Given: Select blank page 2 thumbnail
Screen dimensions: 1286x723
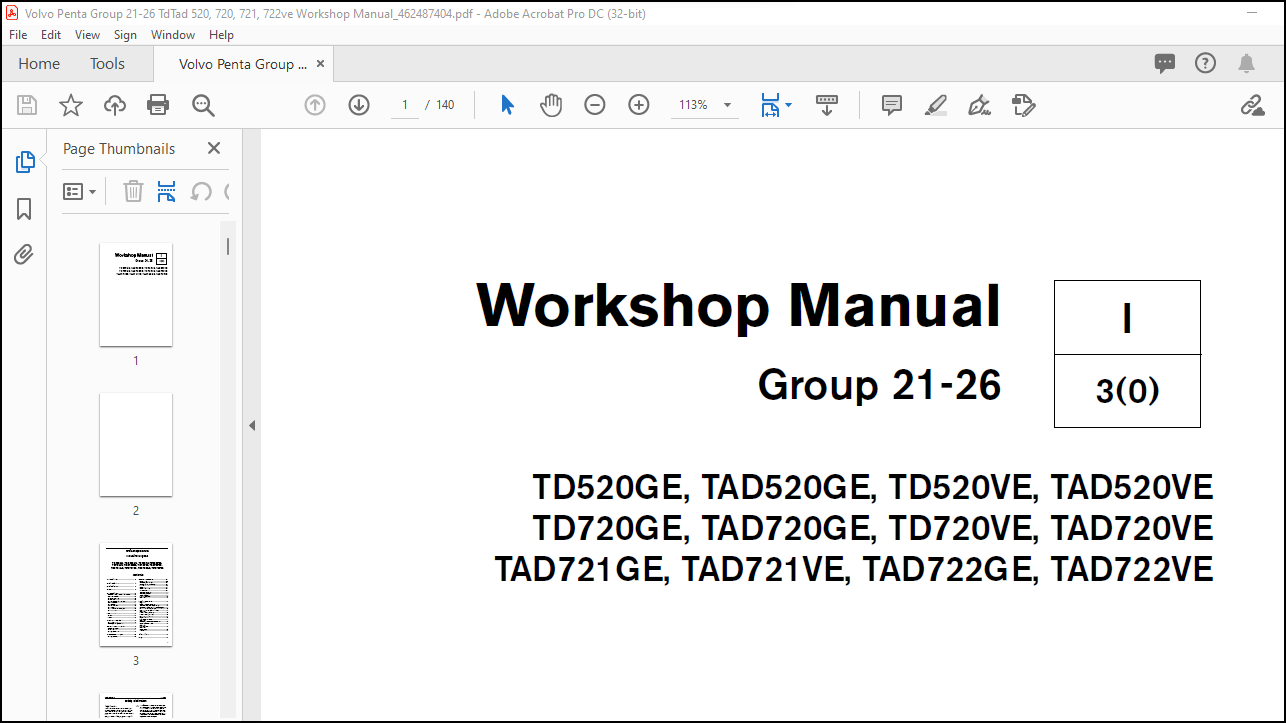Looking at the screenshot, I should coord(136,445).
